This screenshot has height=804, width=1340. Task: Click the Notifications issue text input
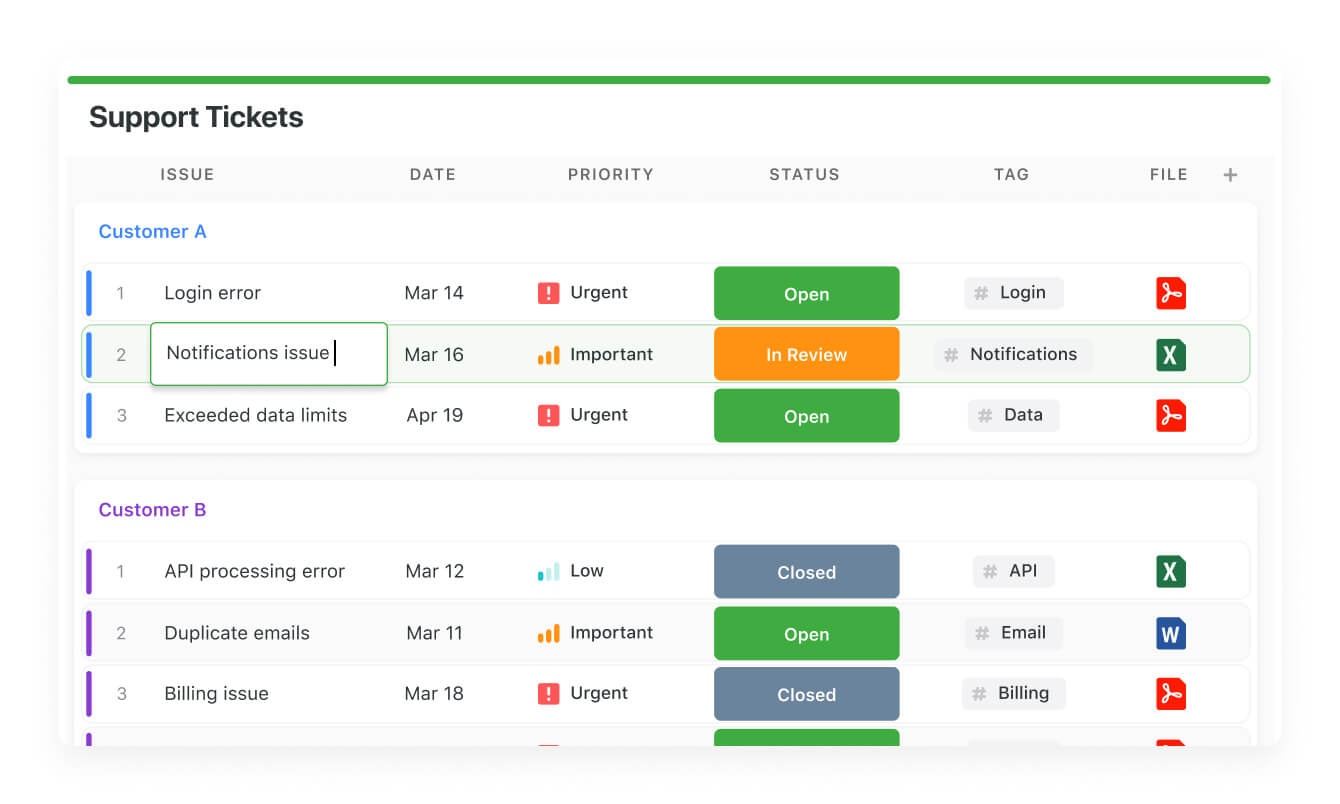tap(268, 354)
